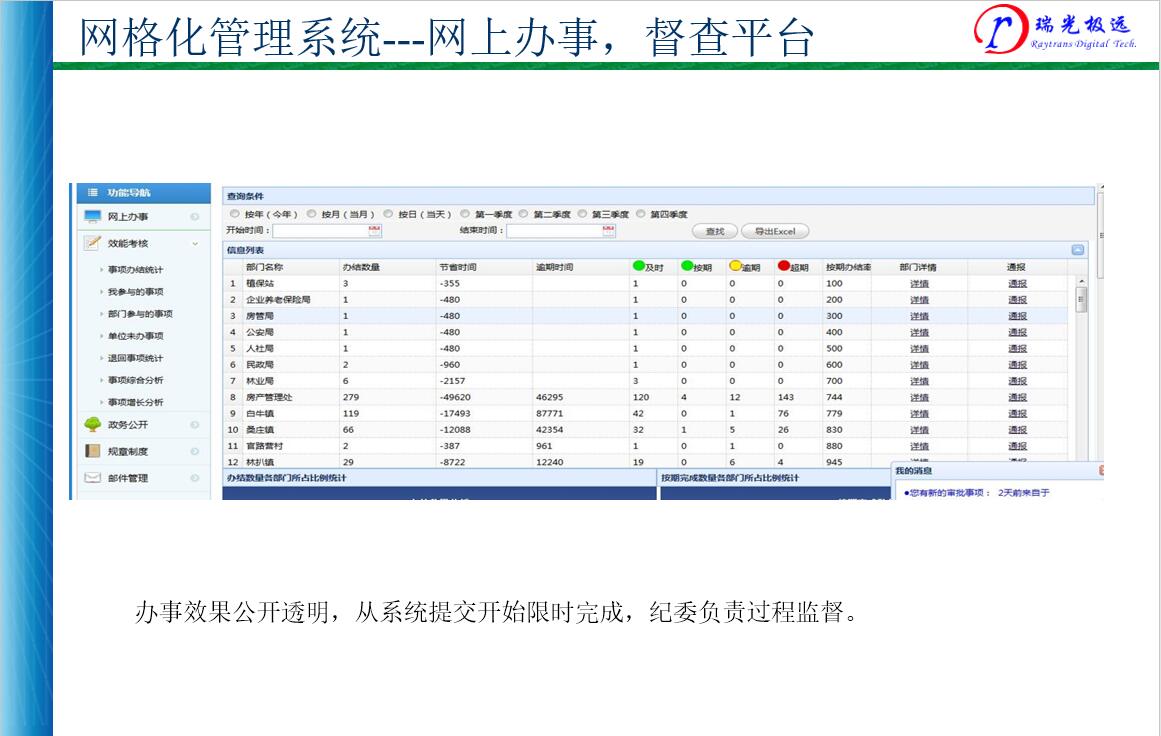The image size is (1161, 736).
Task: Open calendar picker for 结束时间
Action: click(x=608, y=231)
